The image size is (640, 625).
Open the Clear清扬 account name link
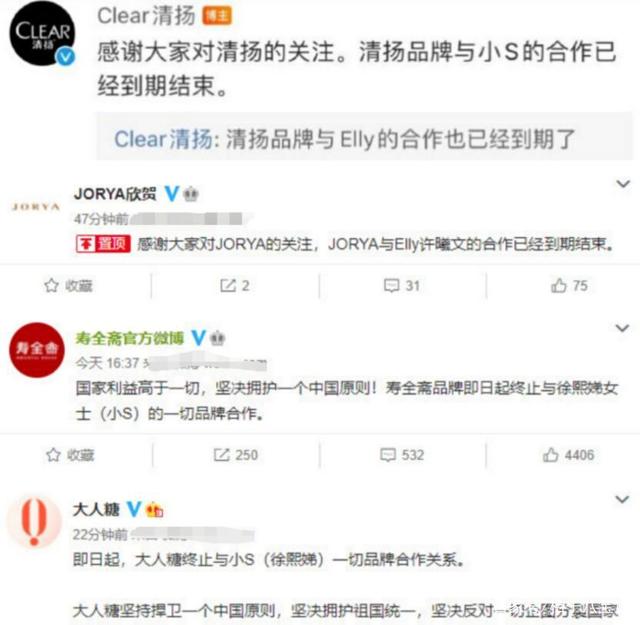pyautogui.click(x=146, y=16)
